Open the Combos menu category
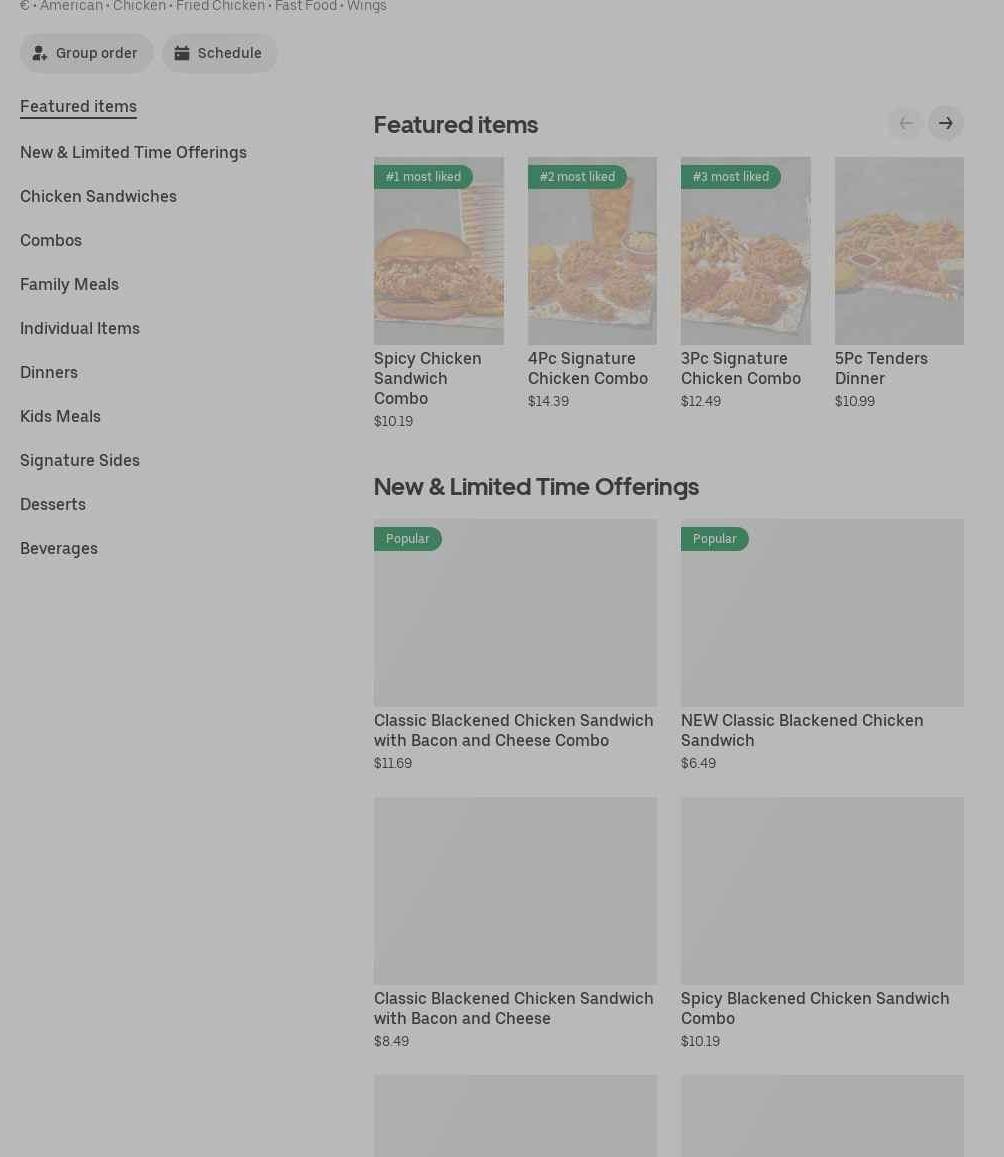The height and width of the screenshot is (1157, 1004). (x=51, y=240)
